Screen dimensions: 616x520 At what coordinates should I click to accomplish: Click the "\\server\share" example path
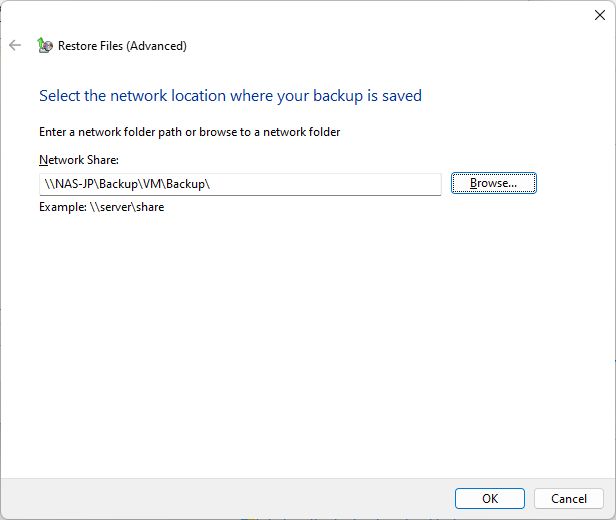[x=127, y=207]
